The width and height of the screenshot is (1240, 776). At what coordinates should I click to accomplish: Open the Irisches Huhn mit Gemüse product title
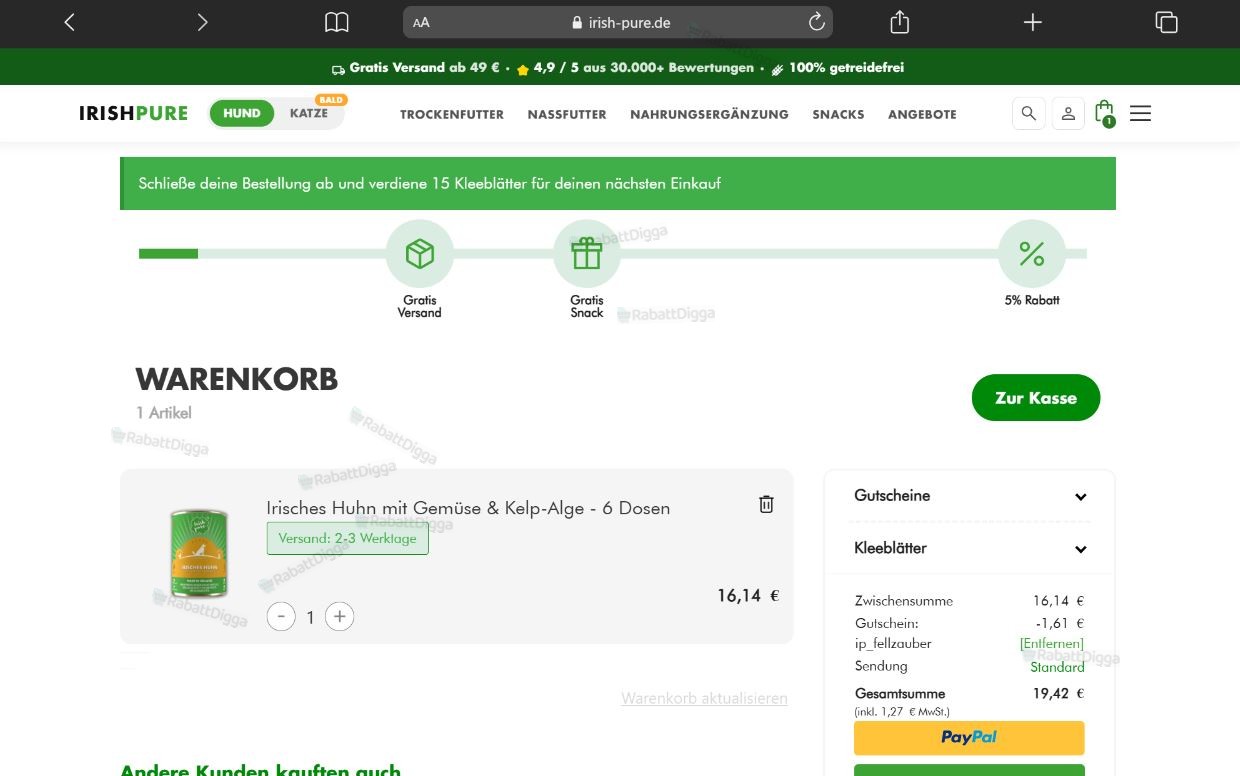point(468,508)
